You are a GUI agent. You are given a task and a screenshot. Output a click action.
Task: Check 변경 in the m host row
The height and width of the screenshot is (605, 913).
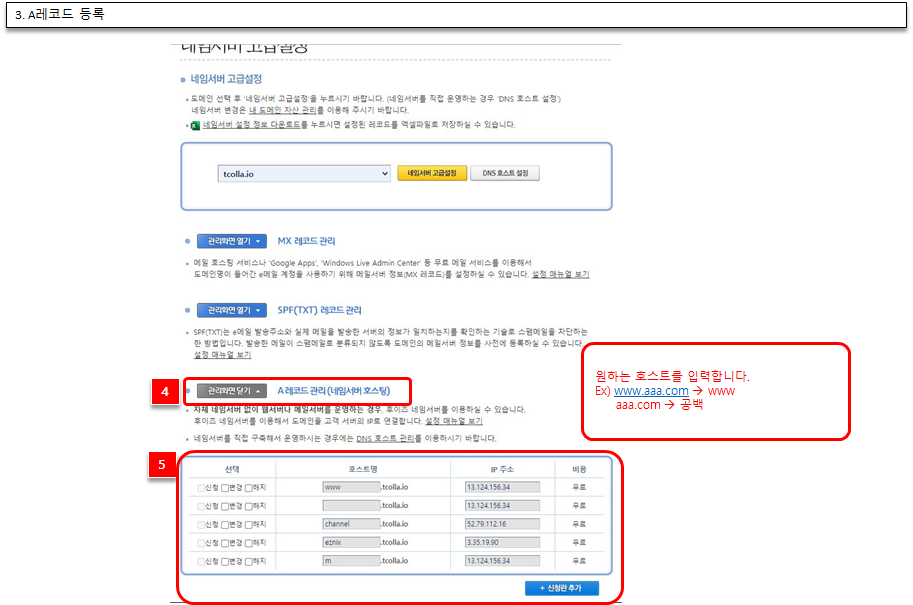[x=225, y=562]
